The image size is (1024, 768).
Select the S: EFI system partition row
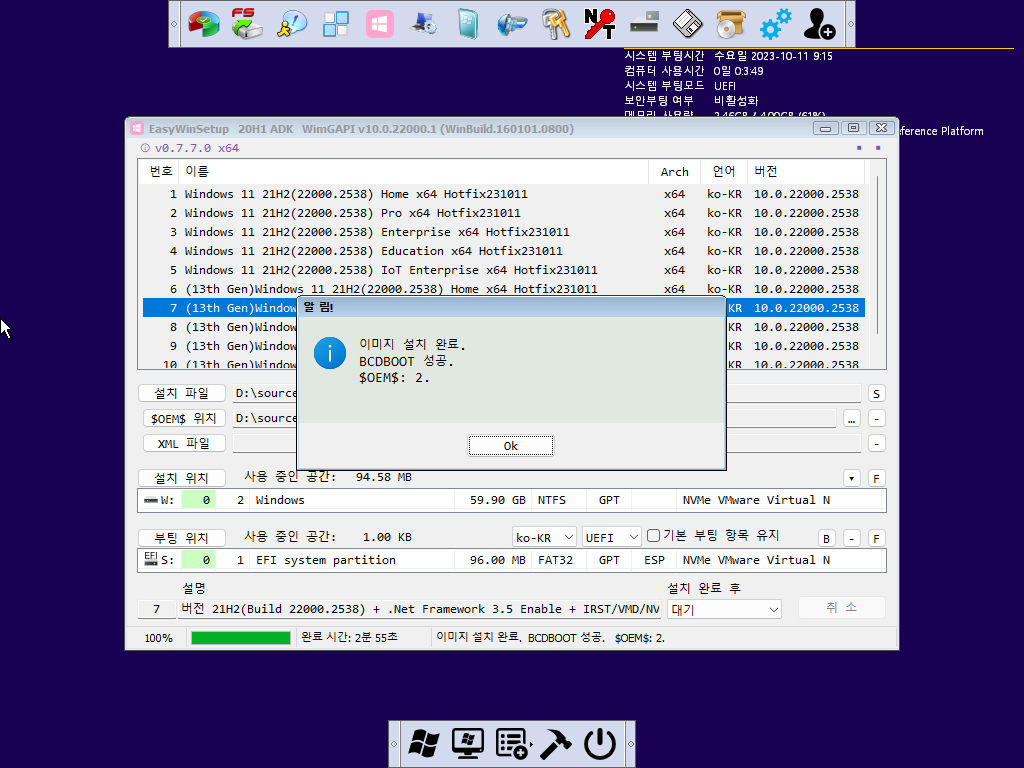(511, 560)
